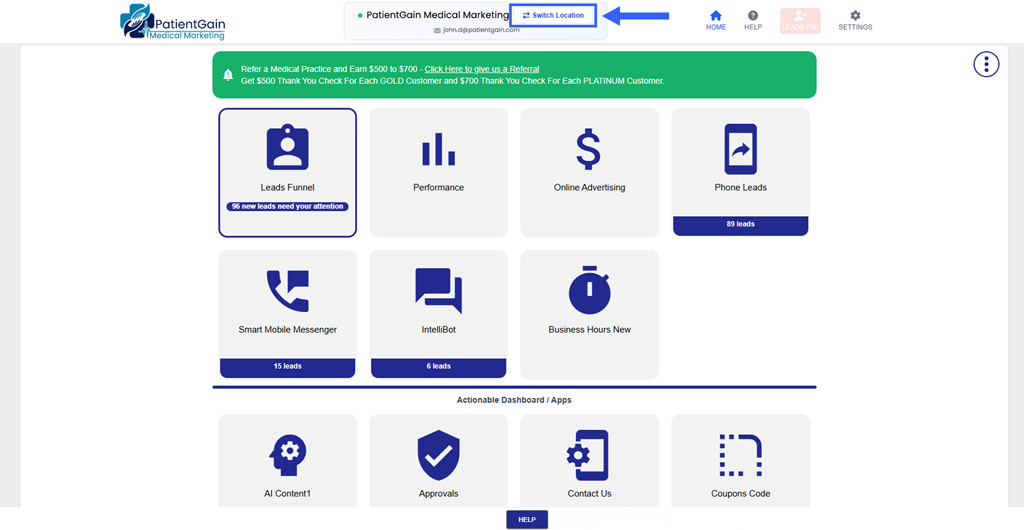Click the 'IntelliBot' tile label
Image resolution: width=1024 pixels, height=530 pixels.
click(438, 330)
